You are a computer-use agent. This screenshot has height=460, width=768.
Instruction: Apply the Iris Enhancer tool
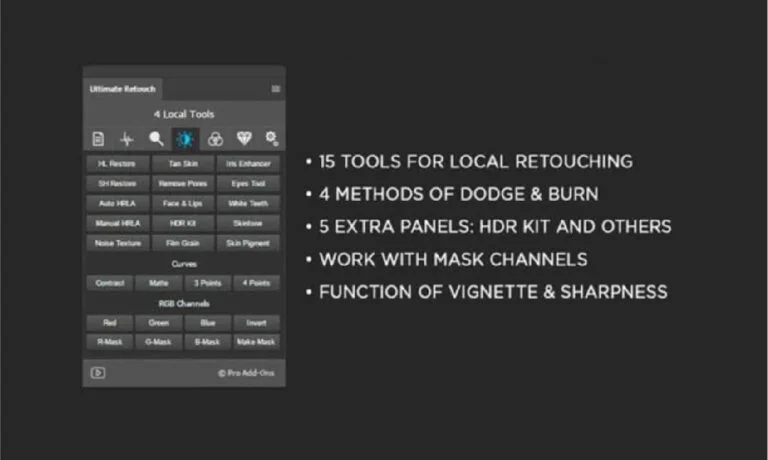(x=248, y=162)
